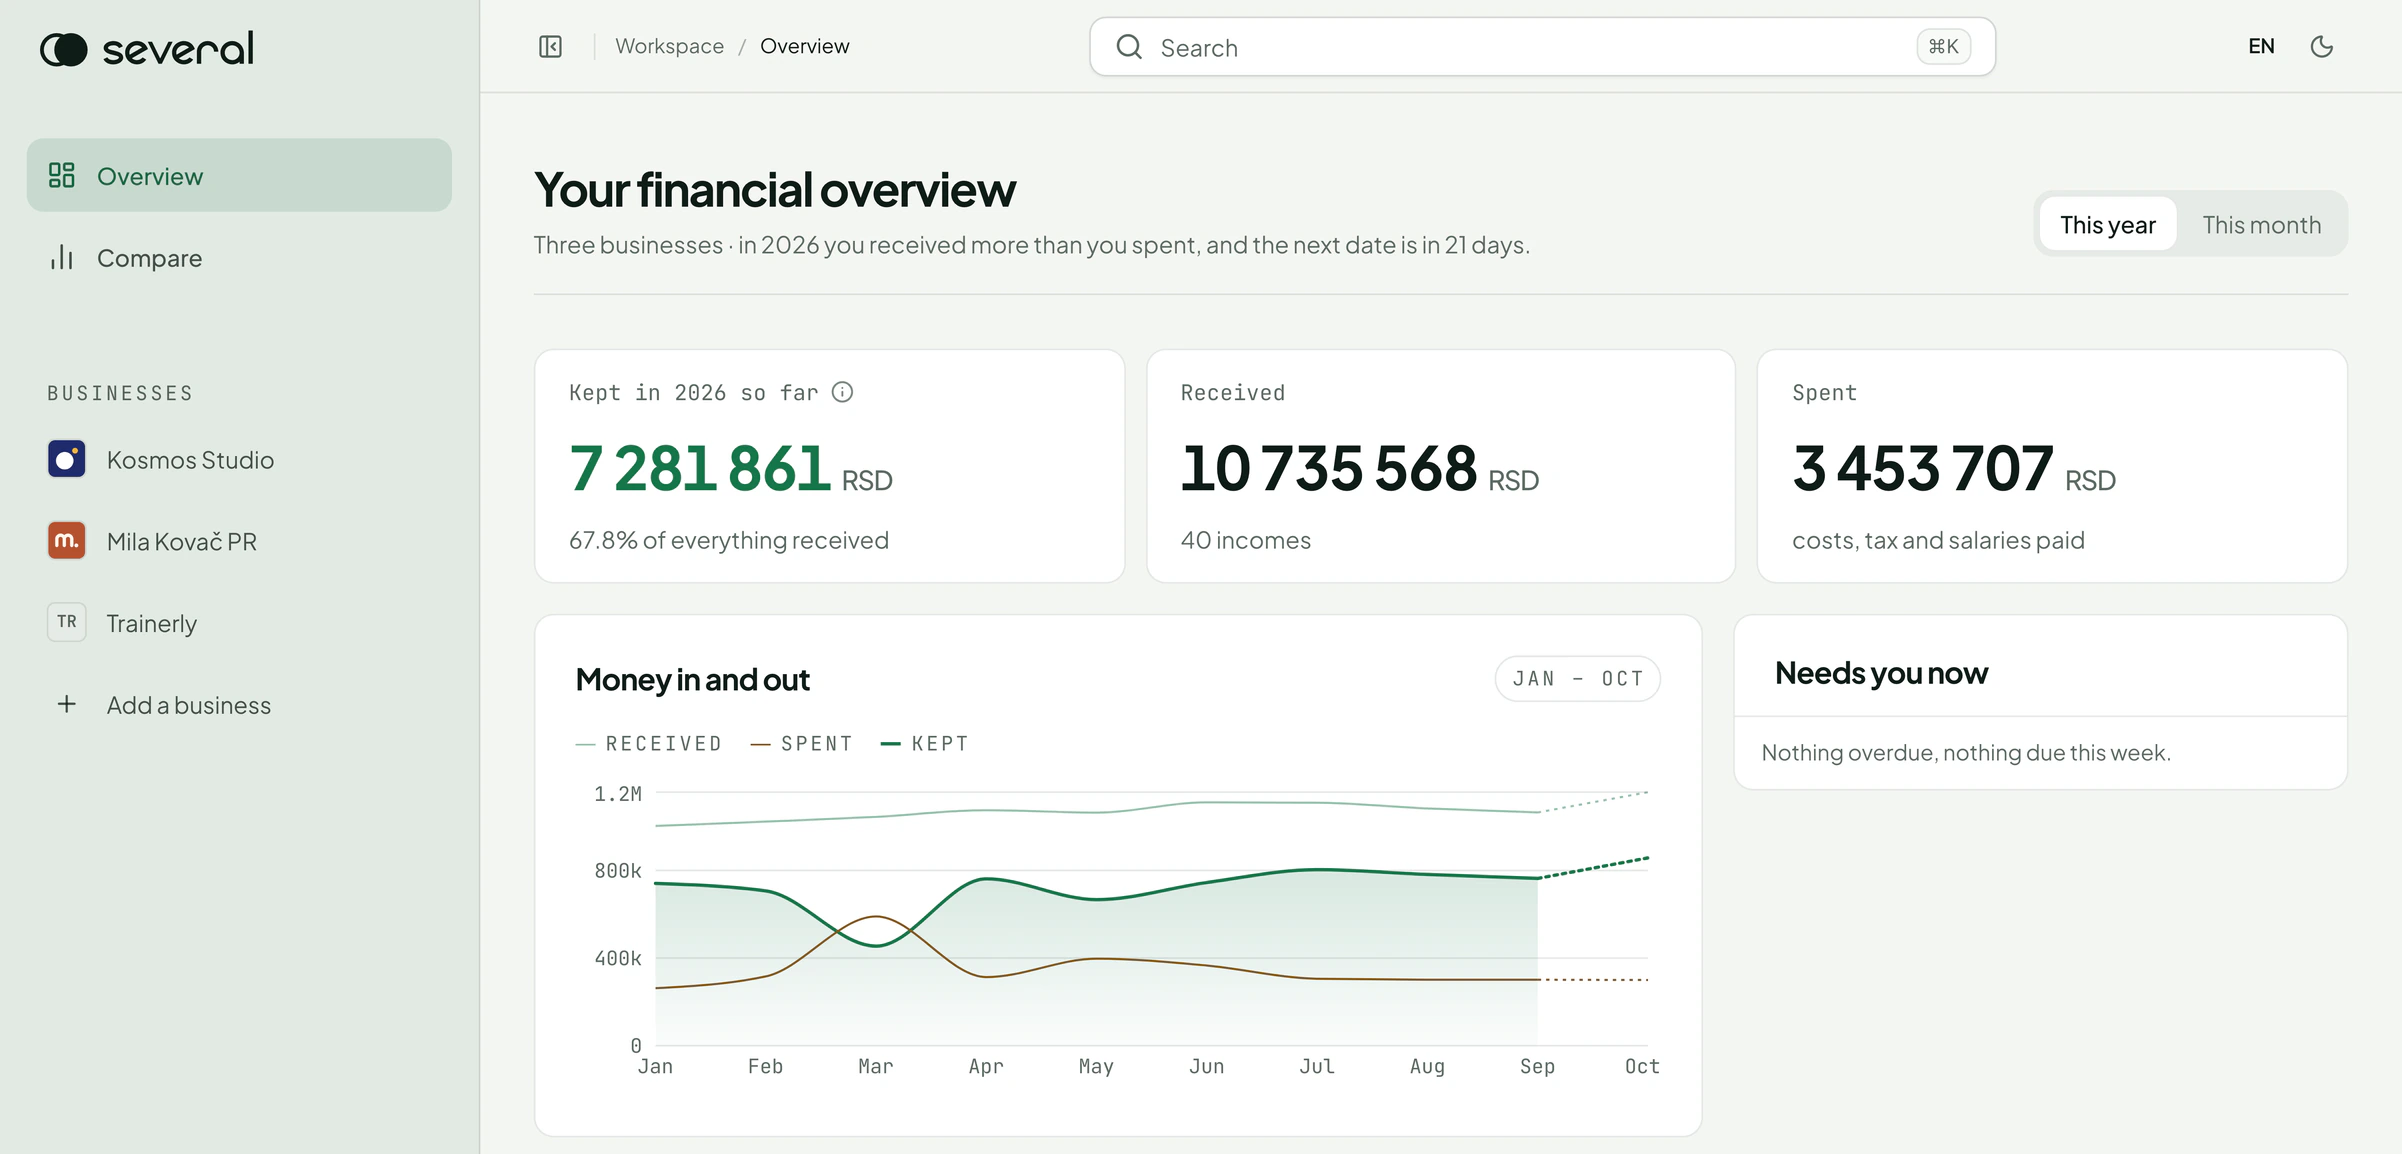Collapse the sidebar panel icon
Viewport: 2402px width, 1154px height.
pos(550,46)
